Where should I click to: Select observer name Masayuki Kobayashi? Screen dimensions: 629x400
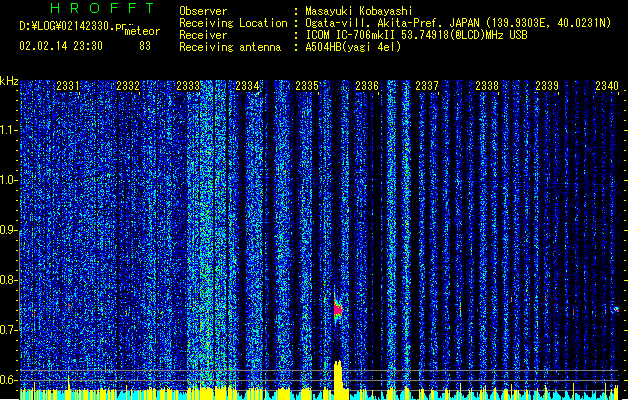click(359, 11)
